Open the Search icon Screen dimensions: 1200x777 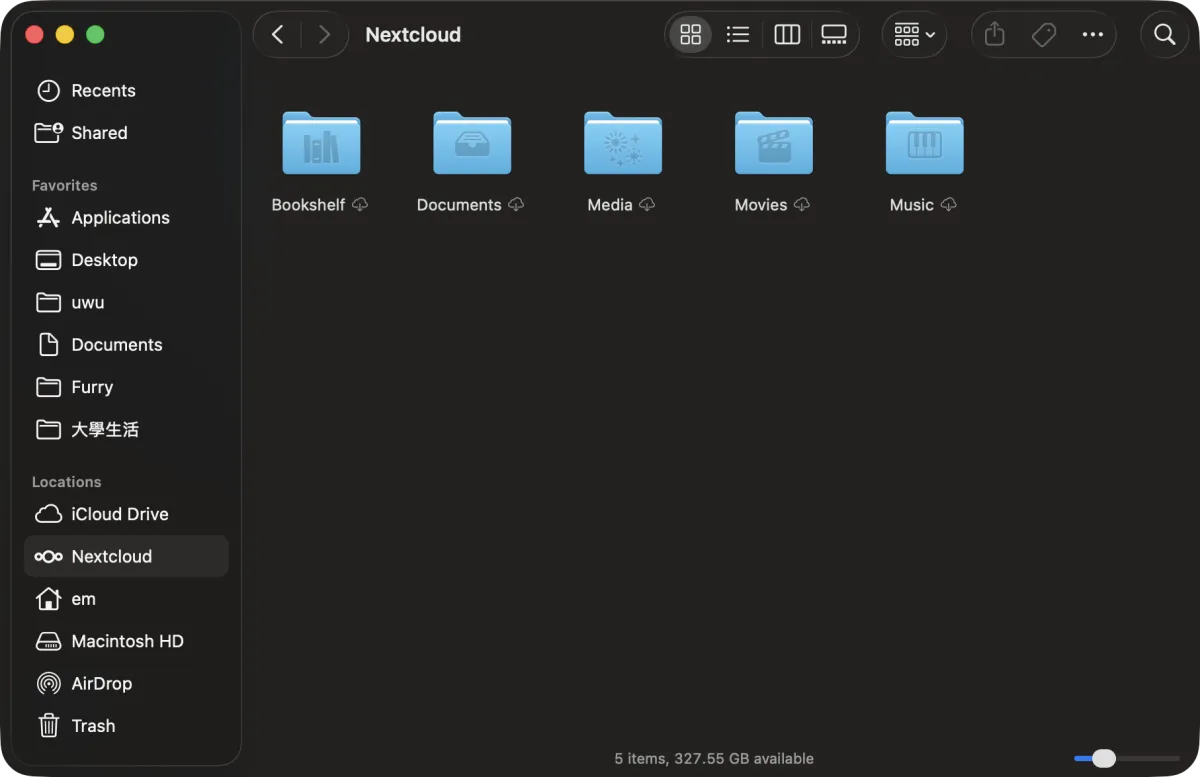pos(1164,34)
